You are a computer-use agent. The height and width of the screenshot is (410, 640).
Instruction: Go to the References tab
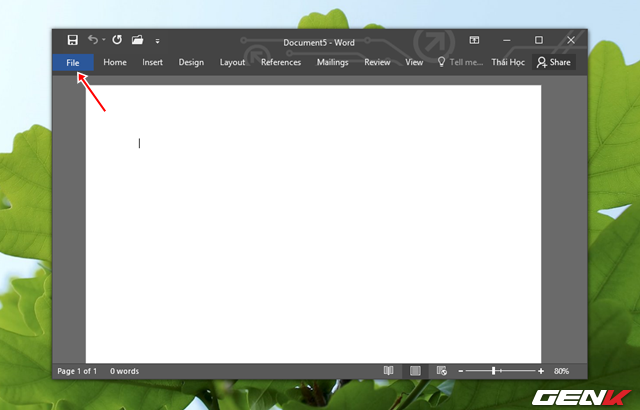click(281, 62)
